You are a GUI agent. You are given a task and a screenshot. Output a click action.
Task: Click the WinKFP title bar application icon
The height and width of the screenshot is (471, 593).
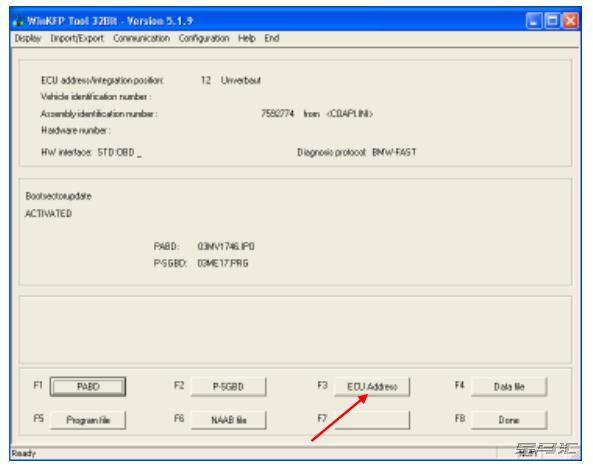[18, 21]
